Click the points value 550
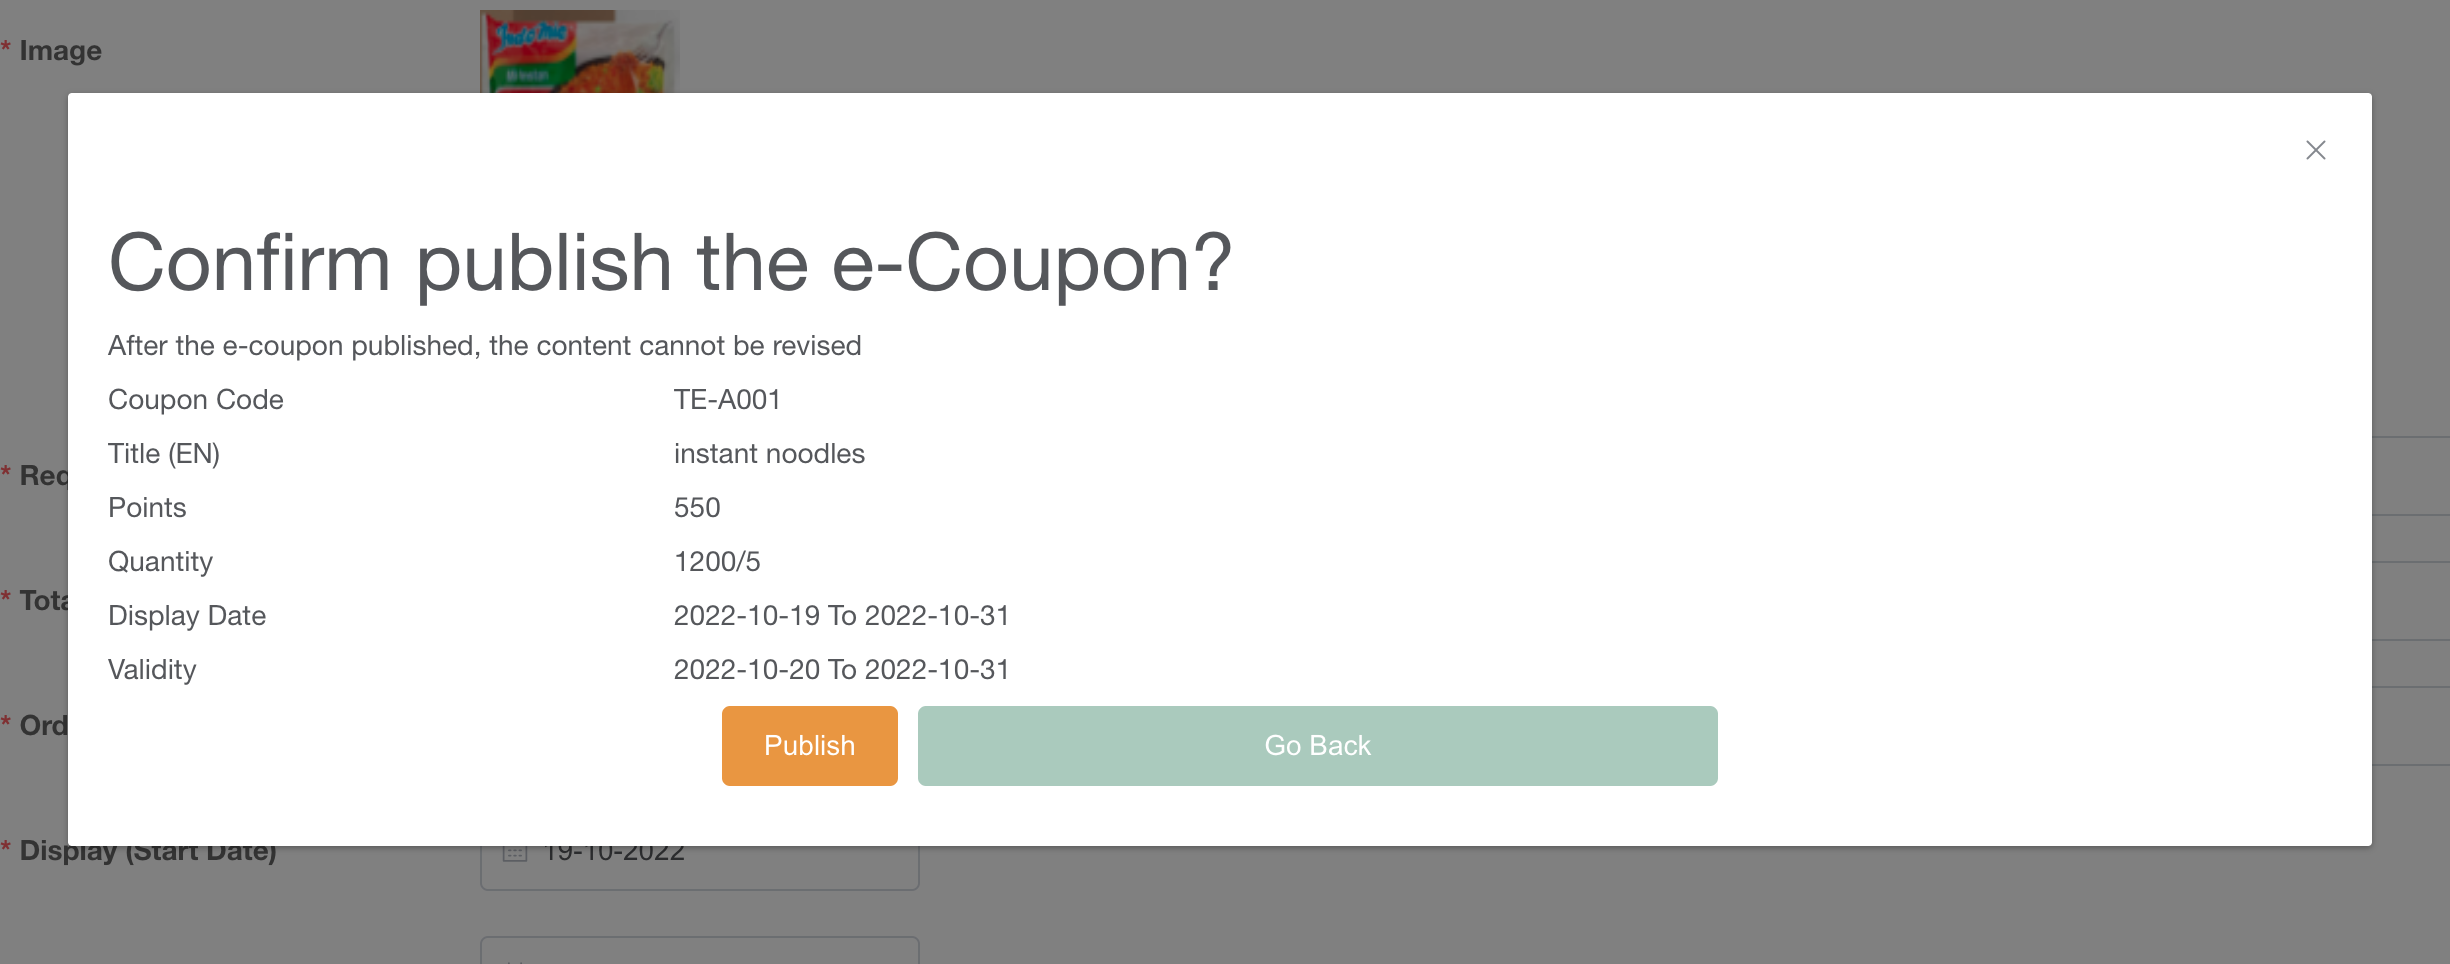 [x=697, y=508]
